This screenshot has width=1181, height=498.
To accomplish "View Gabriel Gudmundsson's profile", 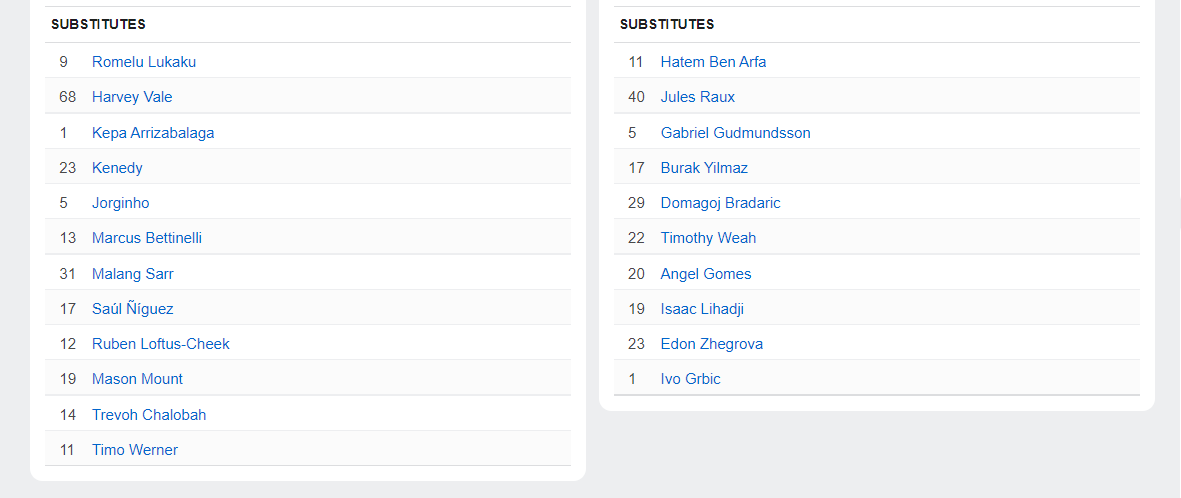I will point(735,133).
